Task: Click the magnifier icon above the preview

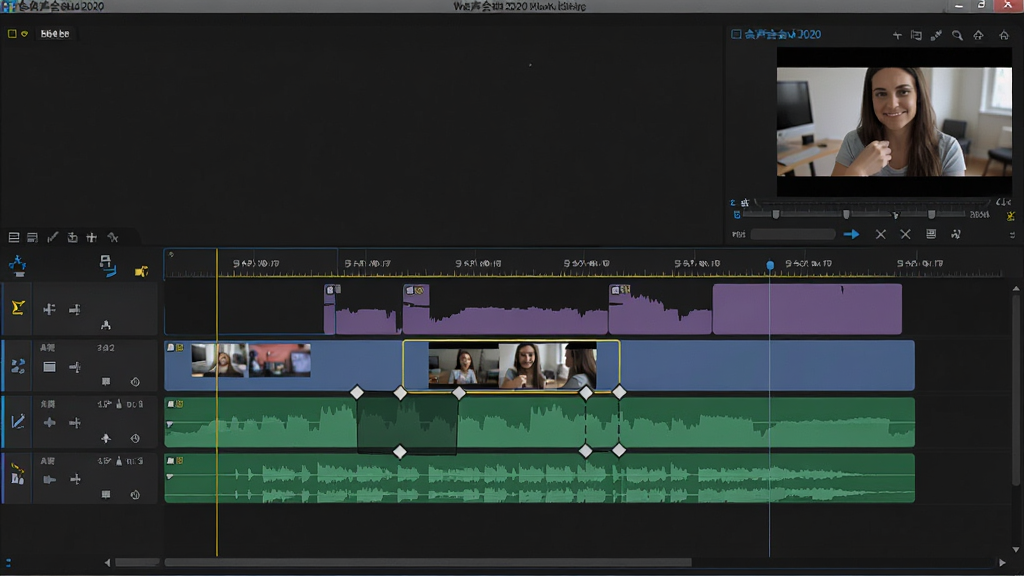Action: (957, 35)
